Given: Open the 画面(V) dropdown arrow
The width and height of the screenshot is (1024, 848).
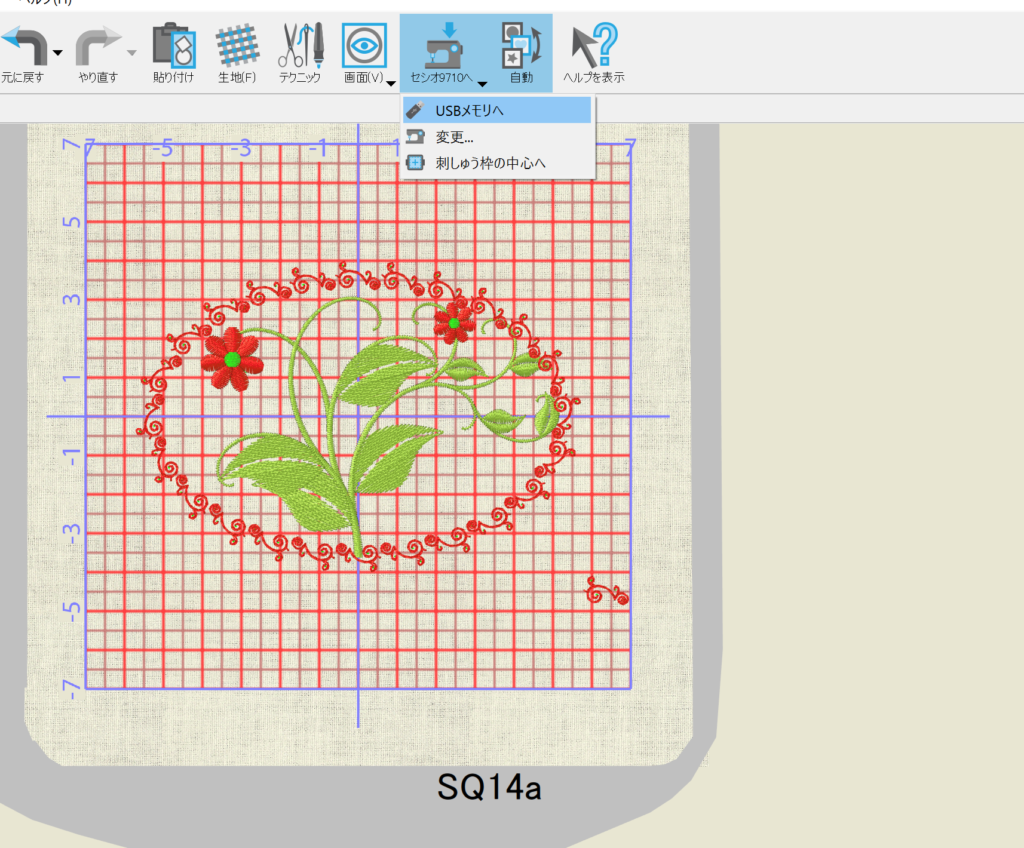Looking at the screenshot, I should click(x=391, y=84).
